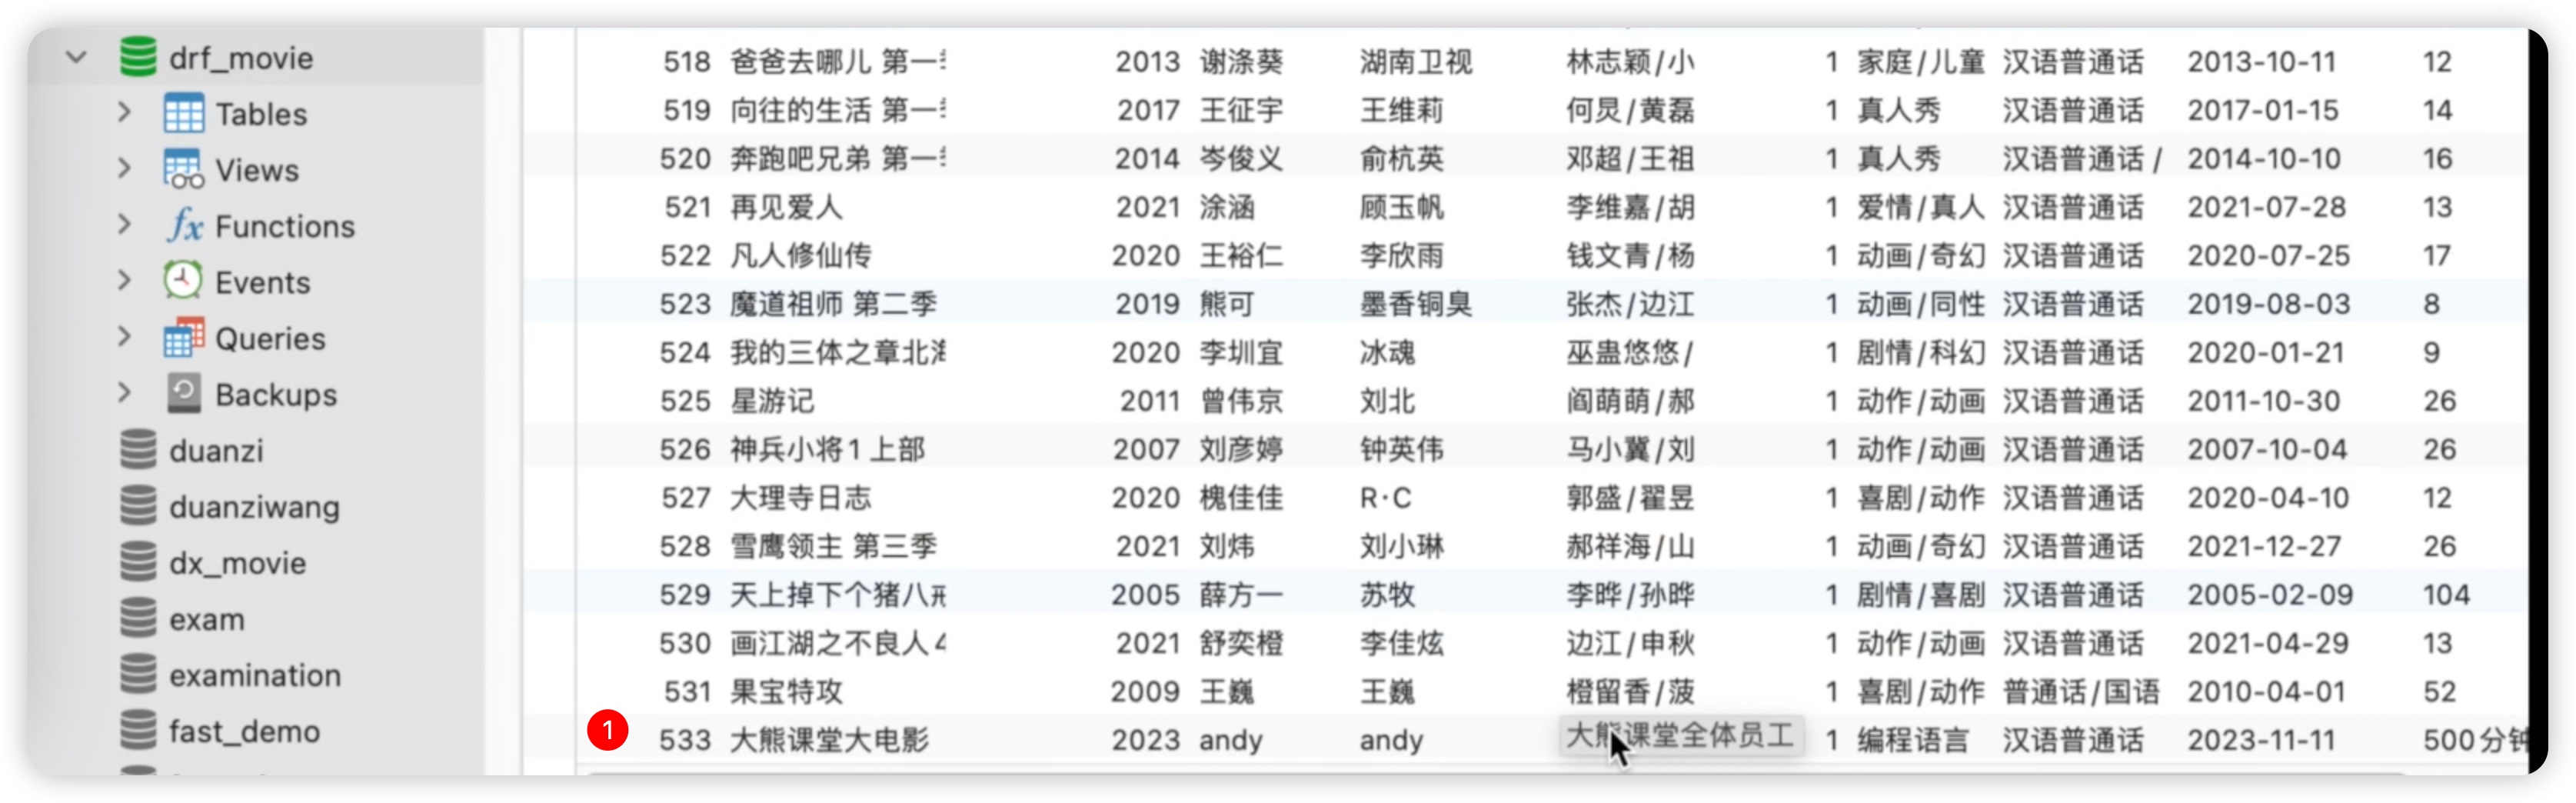Click the title cell 大熊课堂大电影
This screenshot has height=803, width=2576.
829,739
